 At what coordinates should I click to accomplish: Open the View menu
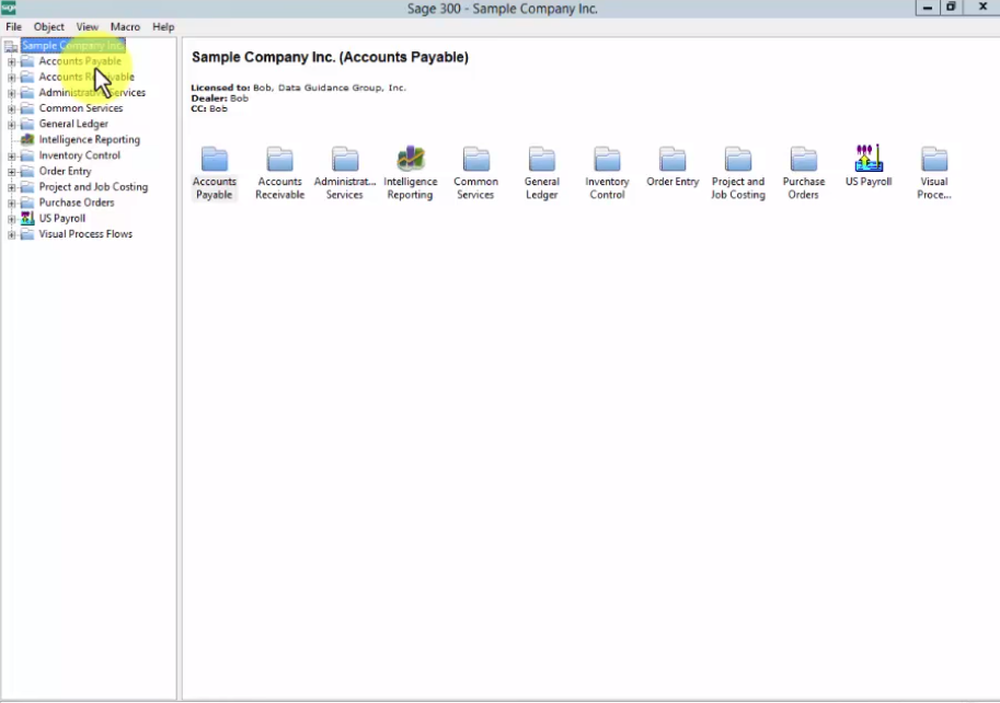click(x=87, y=27)
